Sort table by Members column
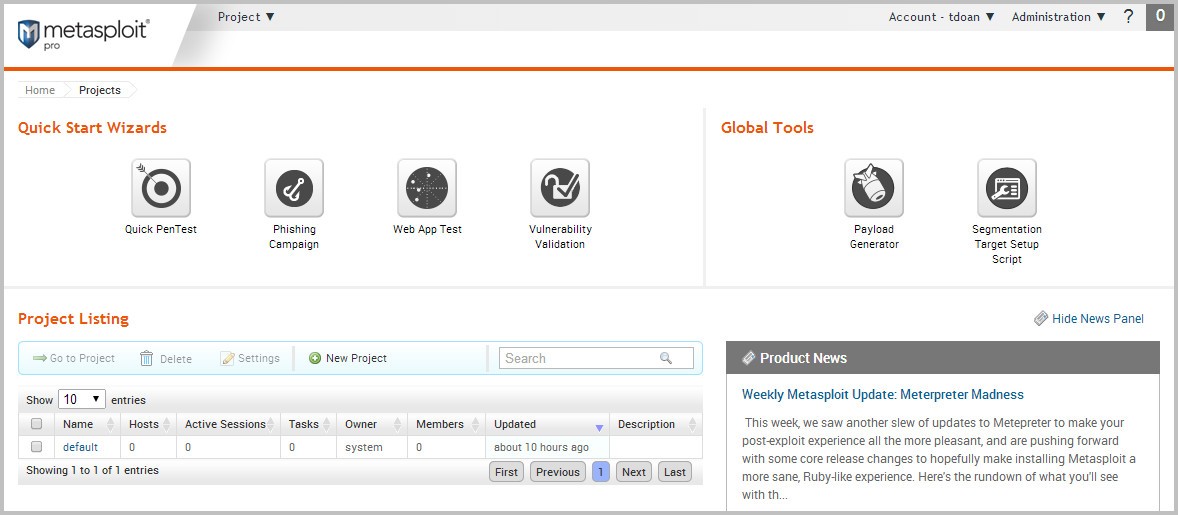This screenshot has height=515, width=1178. pyautogui.click(x=446, y=424)
